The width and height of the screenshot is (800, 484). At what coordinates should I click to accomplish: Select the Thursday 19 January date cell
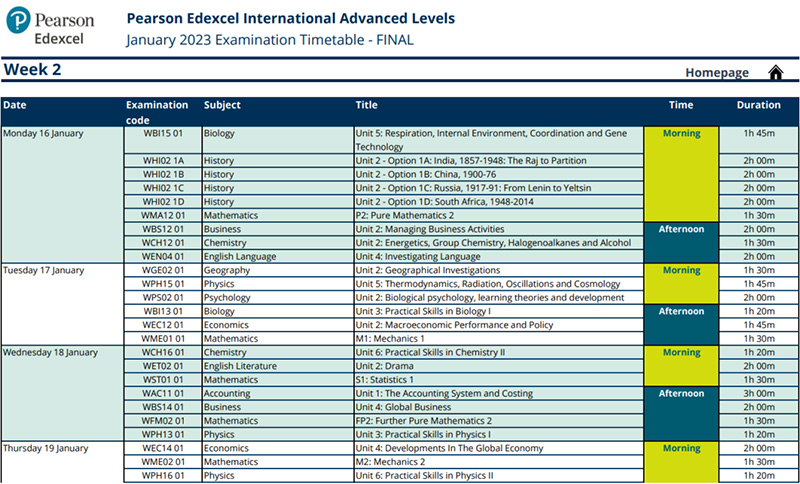point(47,448)
